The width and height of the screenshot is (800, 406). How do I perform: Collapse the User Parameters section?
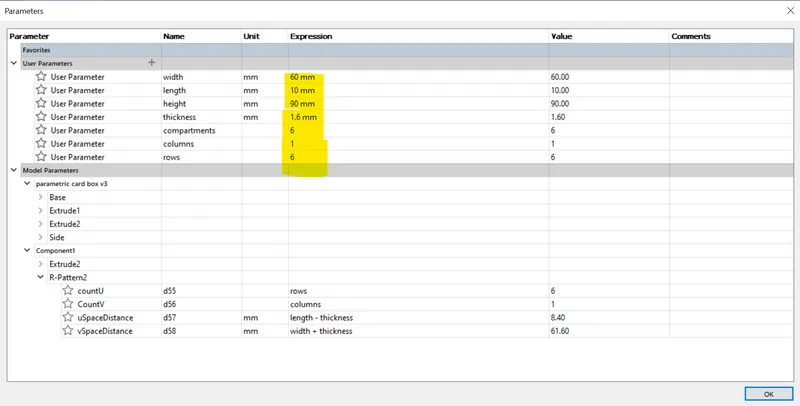pyautogui.click(x=14, y=63)
